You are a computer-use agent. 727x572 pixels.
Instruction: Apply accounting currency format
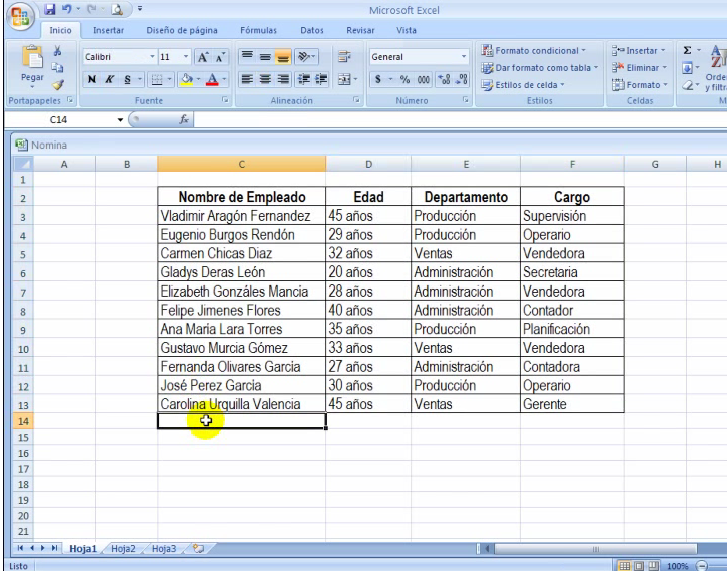pos(378,79)
